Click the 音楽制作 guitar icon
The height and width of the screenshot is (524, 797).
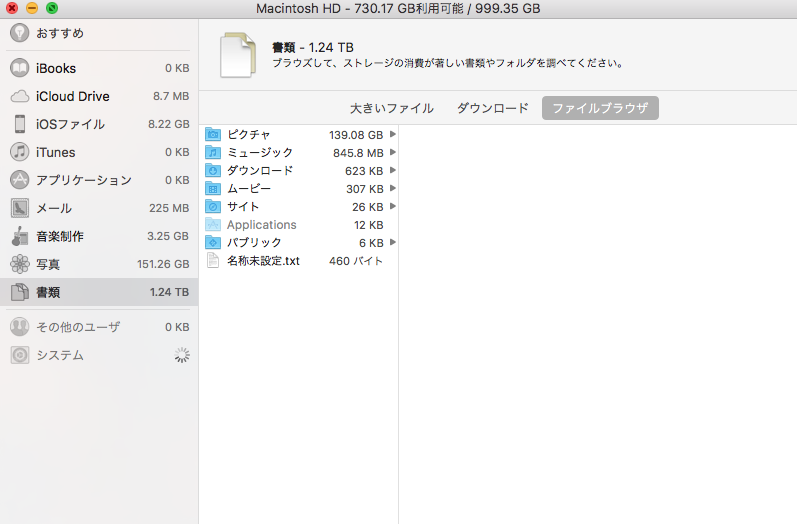pyautogui.click(x=19, y=236)
